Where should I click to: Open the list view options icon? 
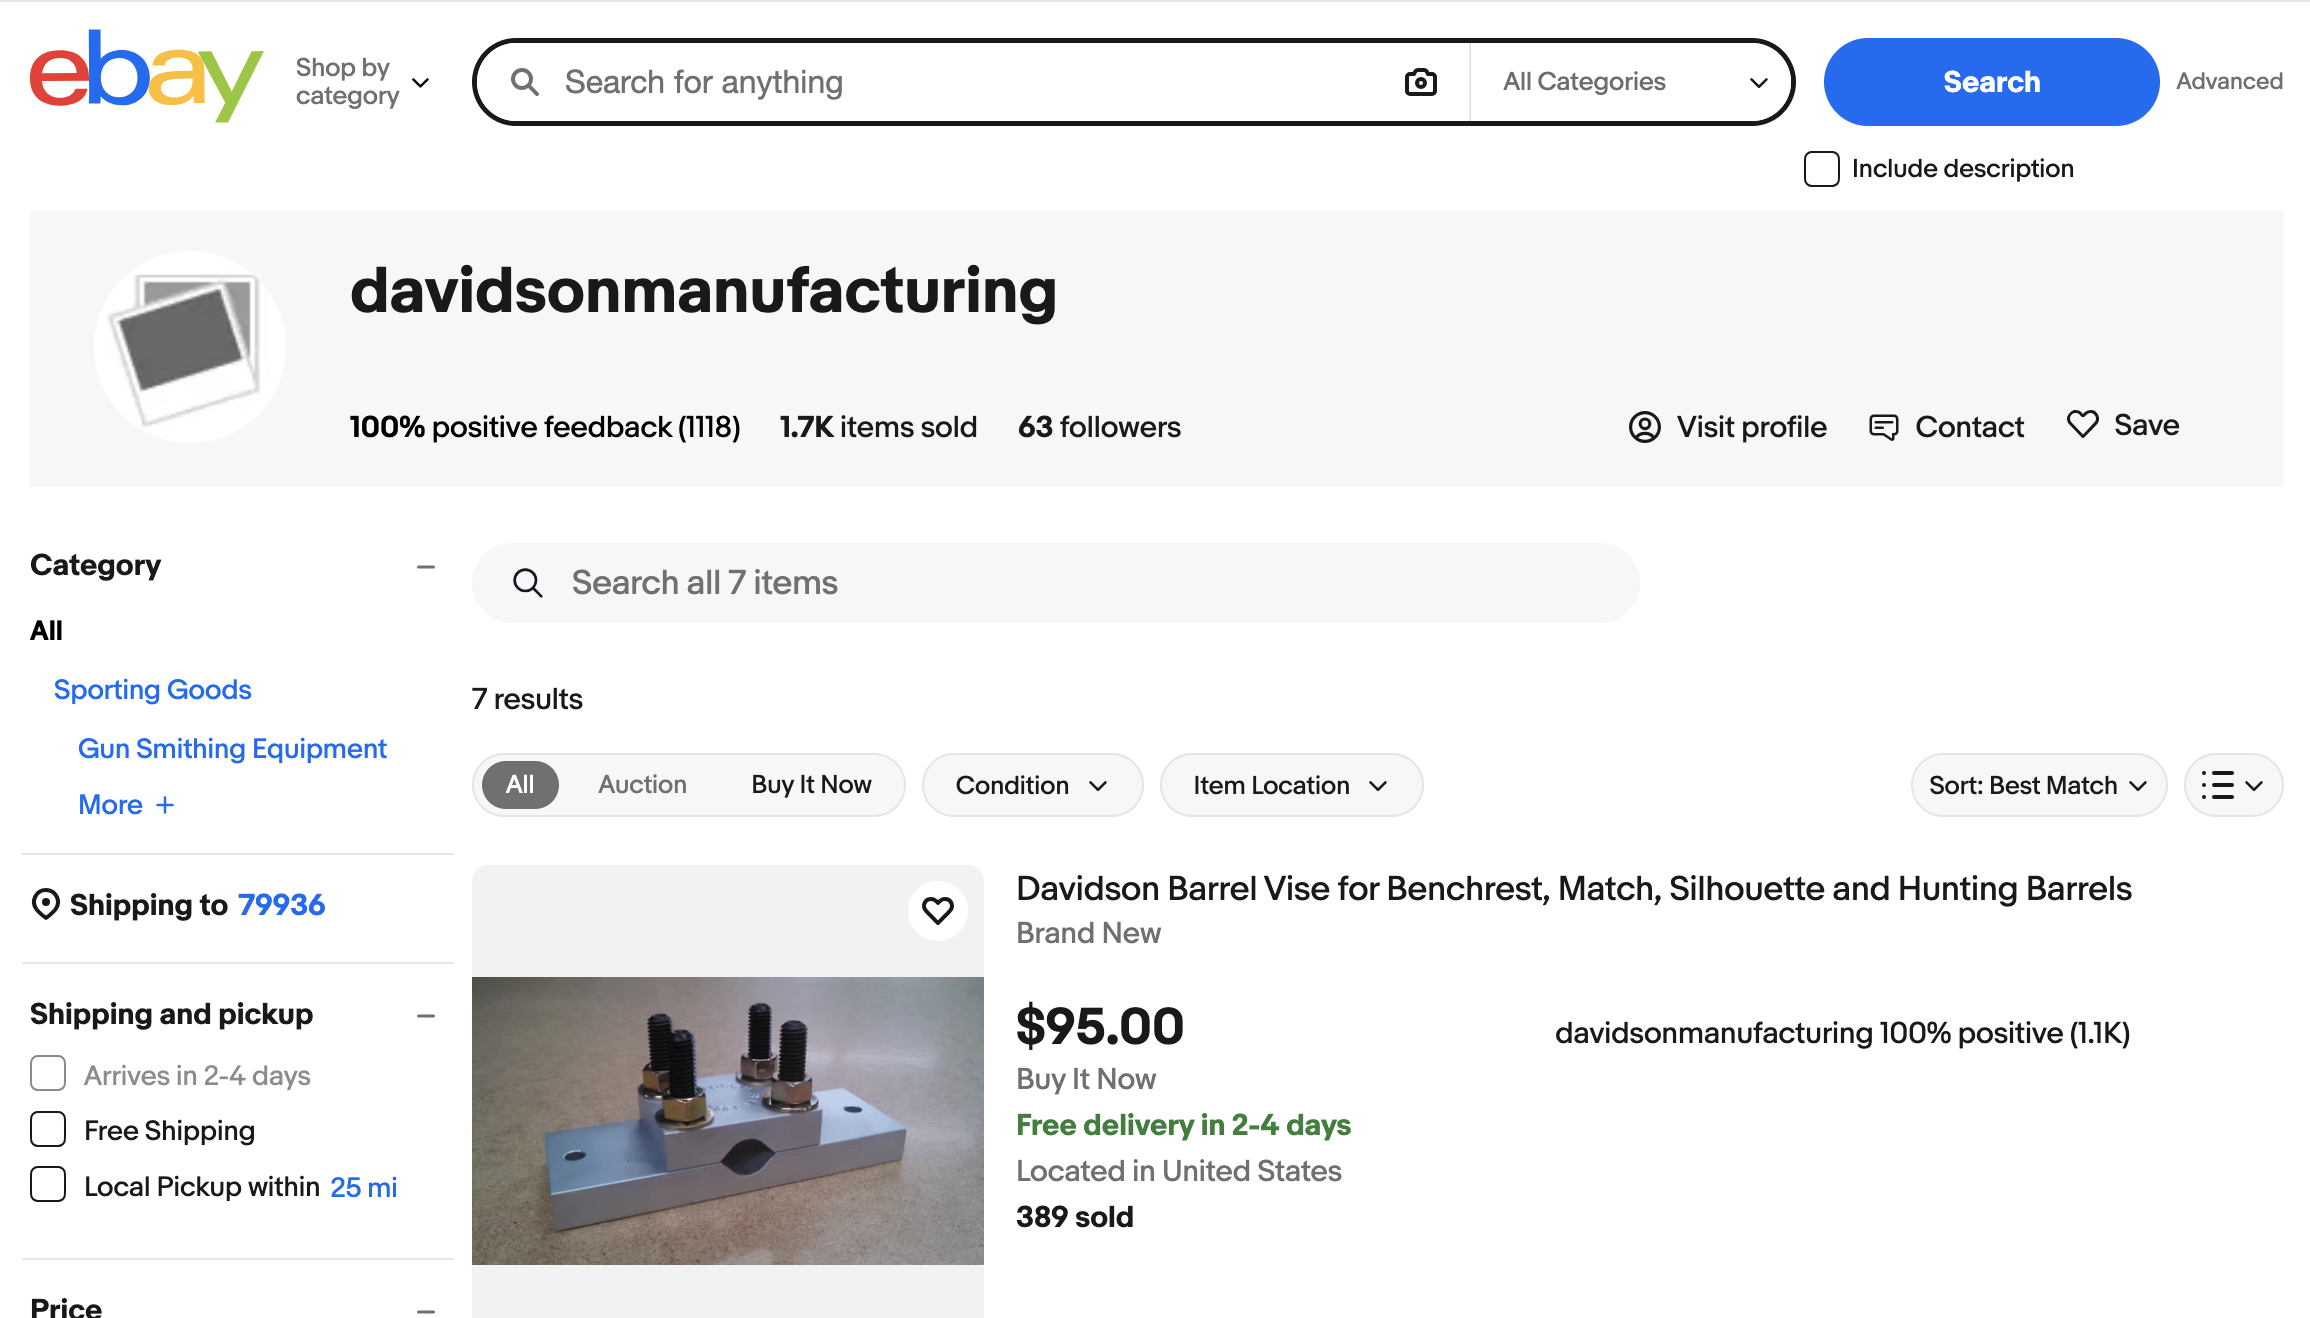(2232, 785)
